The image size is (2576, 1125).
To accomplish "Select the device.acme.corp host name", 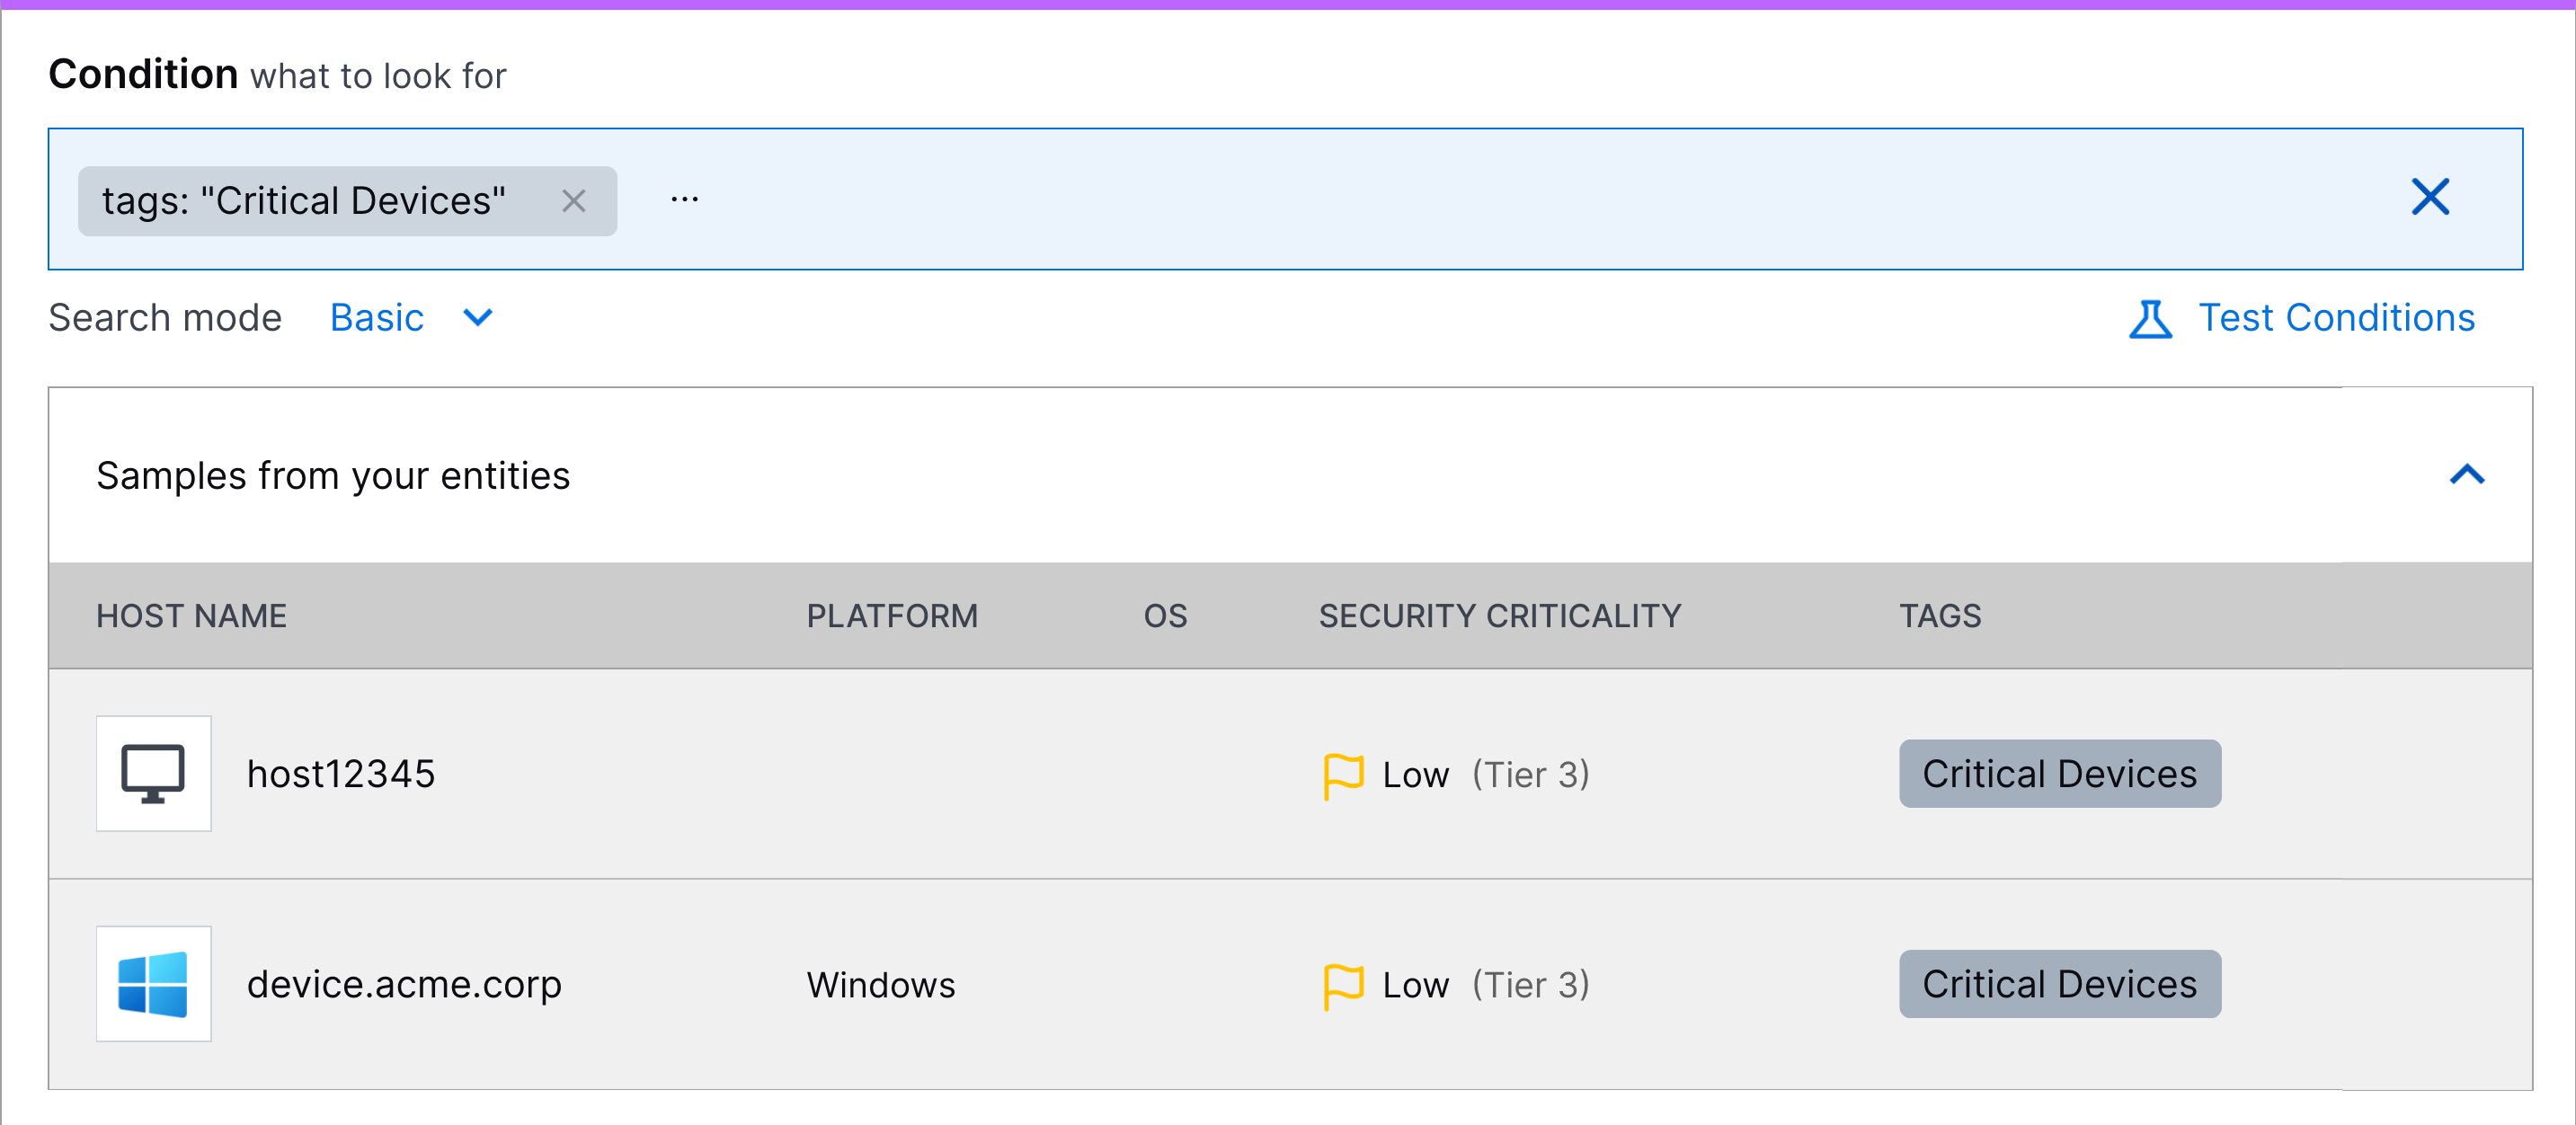I will 405,985.
